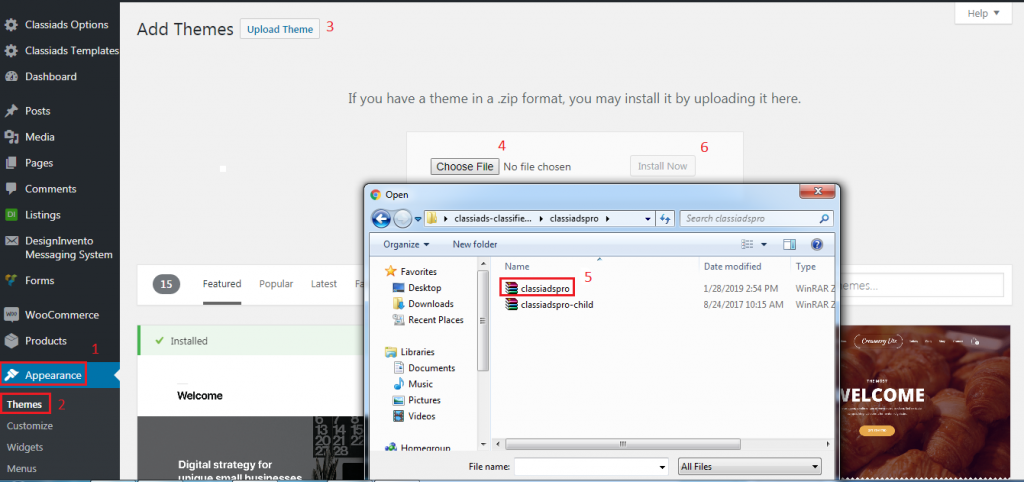
Task: Click the Search classiadspro field
Action: point(756,219)
